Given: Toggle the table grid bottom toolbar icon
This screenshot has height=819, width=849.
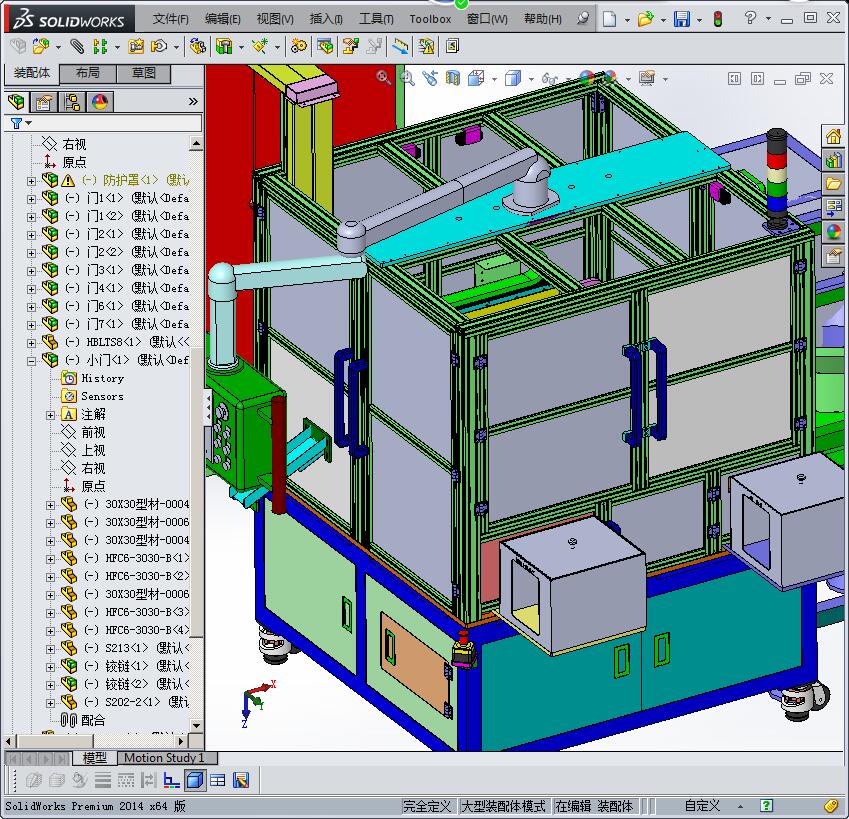Looking at the screenshot, I should click(x=218, y=780).
